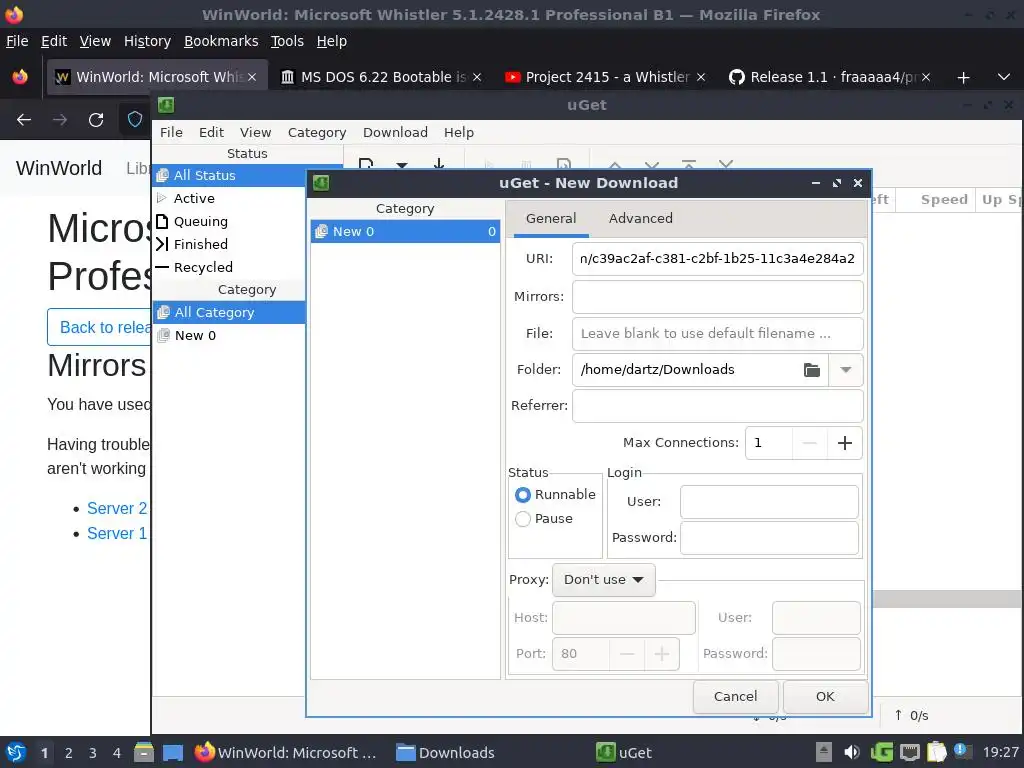Select the Pause status radio button
This screenshot has width=1024, height=768.
click(522, 519)
